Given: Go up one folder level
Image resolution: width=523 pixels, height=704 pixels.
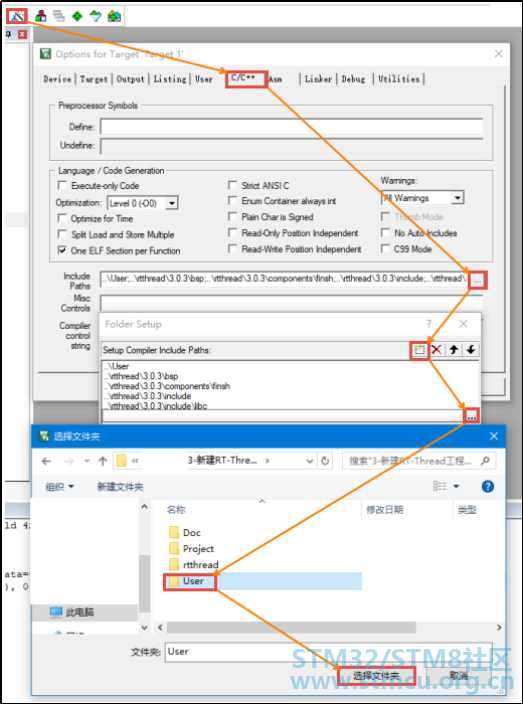Looking at the screenshot, I should 103,461.
